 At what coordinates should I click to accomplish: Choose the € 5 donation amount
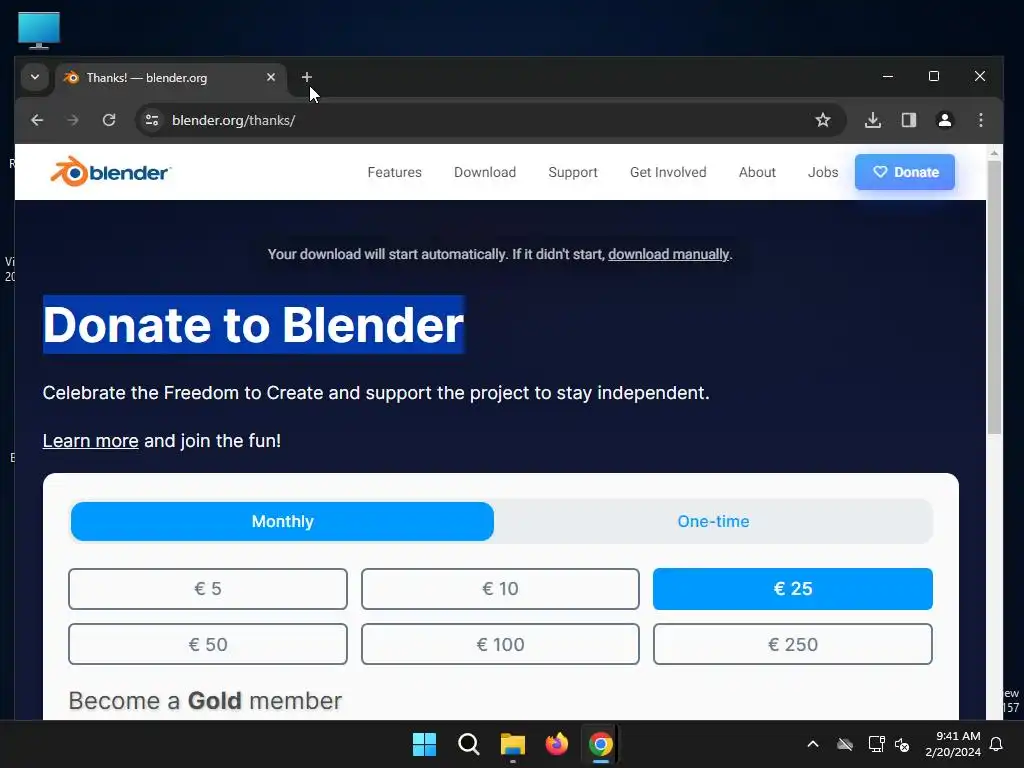click(x=208, y=588)
